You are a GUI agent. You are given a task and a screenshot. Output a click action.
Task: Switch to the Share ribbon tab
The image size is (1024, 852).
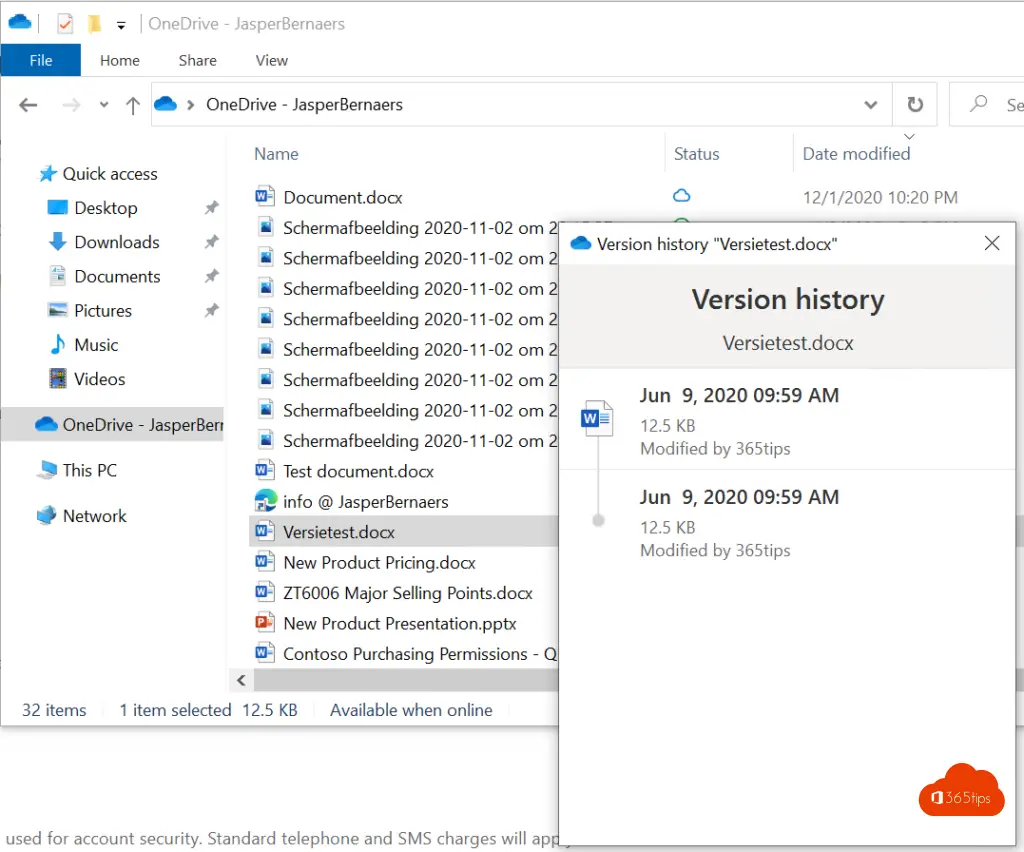[x=197, y=60]
